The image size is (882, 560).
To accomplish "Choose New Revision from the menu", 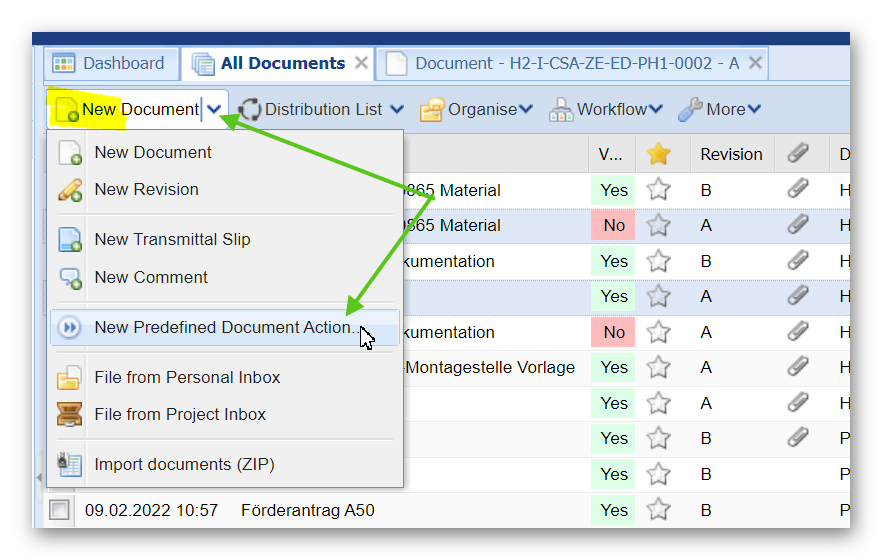I will point(225,189).
